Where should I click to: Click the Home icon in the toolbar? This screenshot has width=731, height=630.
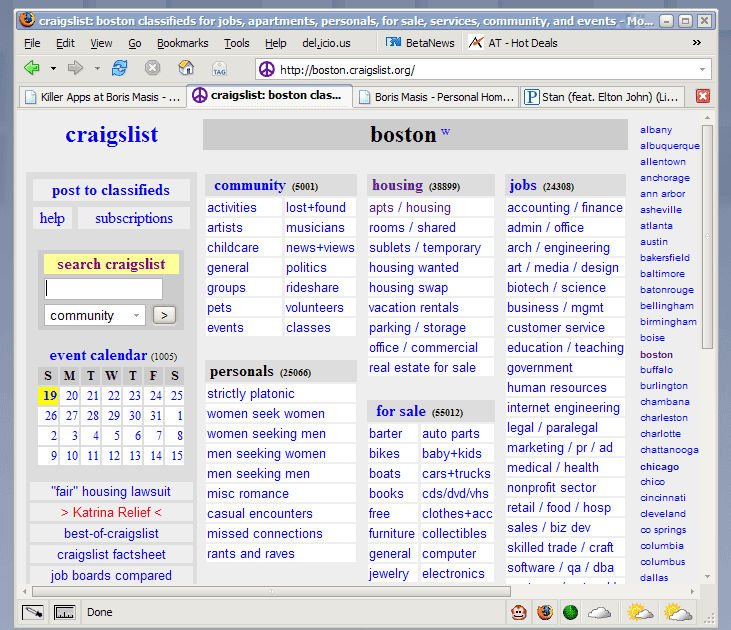pos(186,68)
